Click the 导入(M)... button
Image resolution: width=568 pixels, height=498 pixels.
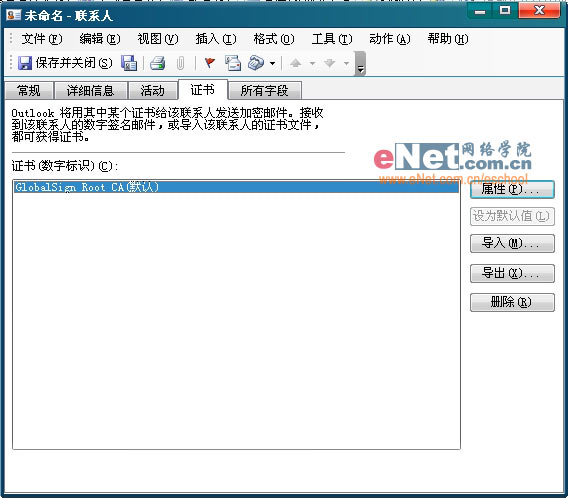click(512, 243)
